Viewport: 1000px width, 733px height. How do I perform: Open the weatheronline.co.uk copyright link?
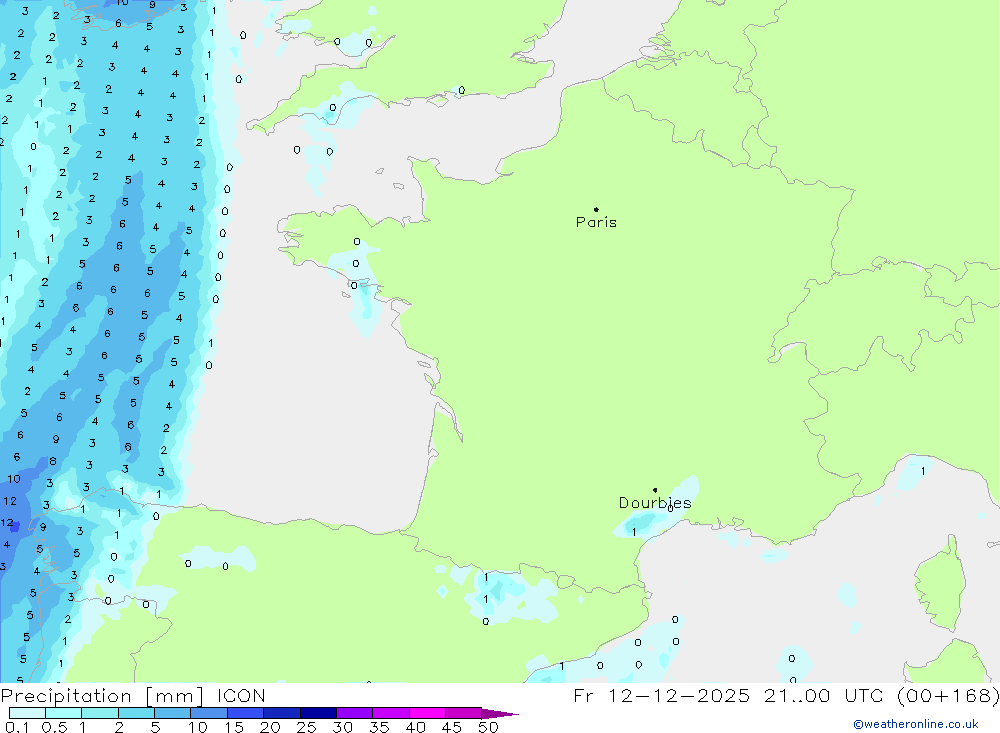pyautogui.click(x=916, y=724)
